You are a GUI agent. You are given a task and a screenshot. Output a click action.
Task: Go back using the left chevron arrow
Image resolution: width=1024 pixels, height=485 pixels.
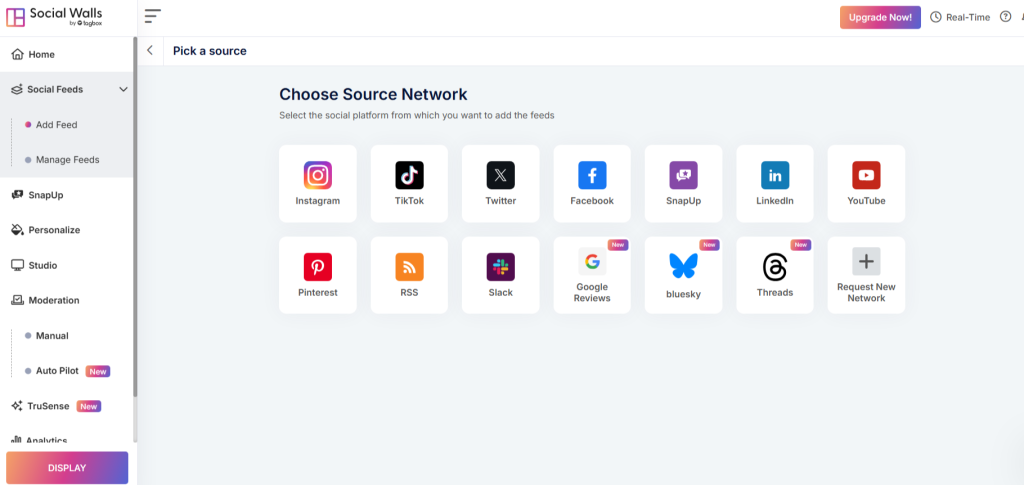(150, 50)
